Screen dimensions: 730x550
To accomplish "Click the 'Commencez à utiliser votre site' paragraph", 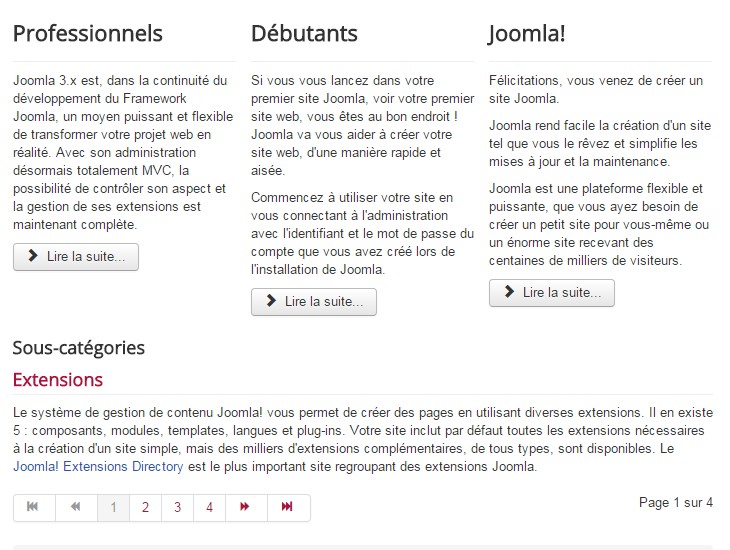I will (x=362, y=233).
